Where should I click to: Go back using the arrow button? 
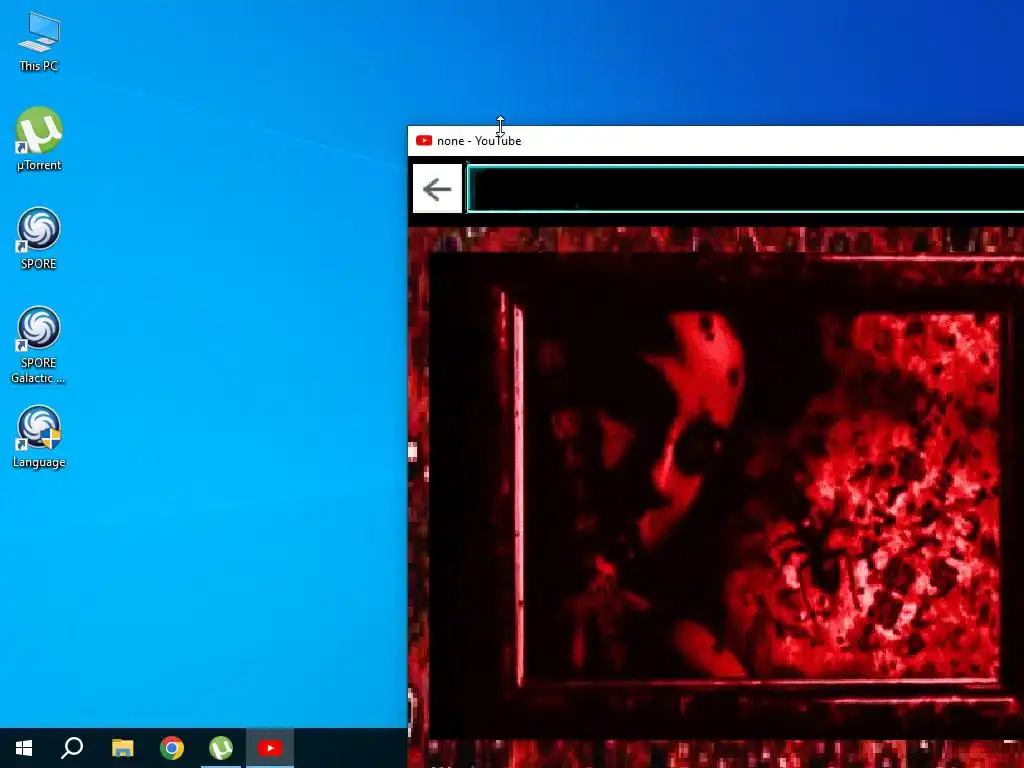[x=437, y=189]
